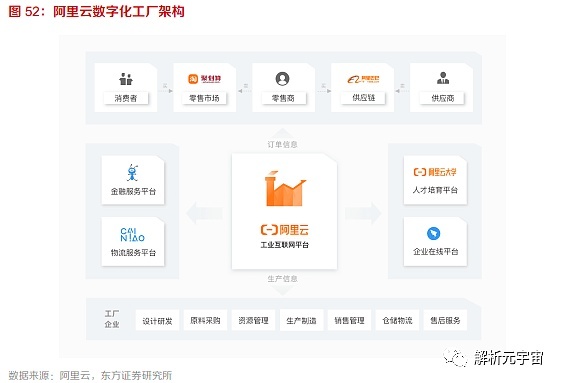561x383 pixels.
Task: Click the 工厂企业 label
Action: [112, 319]
